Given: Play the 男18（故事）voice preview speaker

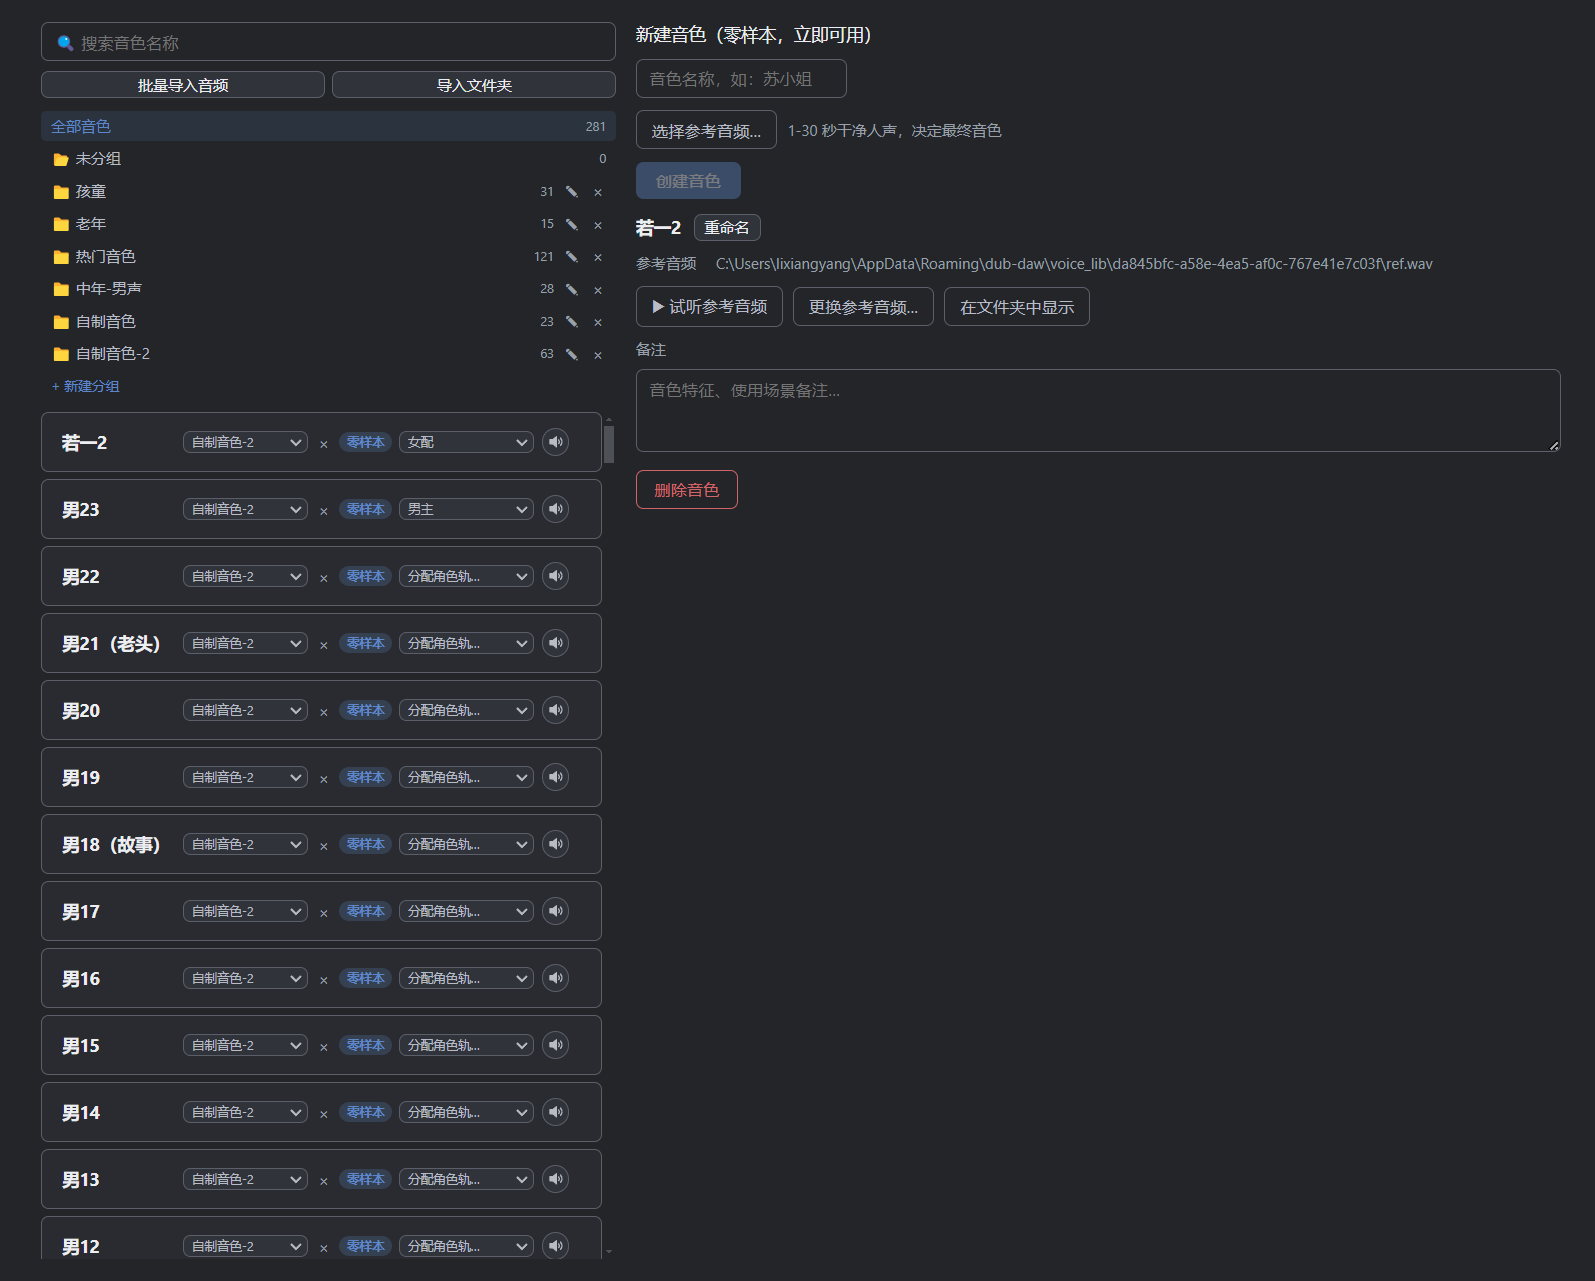Looking at the screenshot, I should tap(555, 844).
